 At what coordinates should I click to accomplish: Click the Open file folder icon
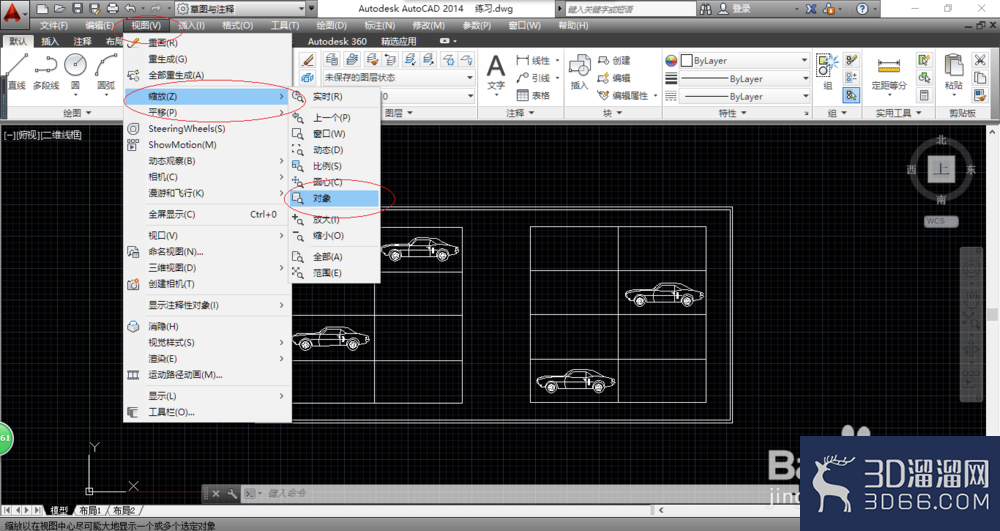pyautogui.click(x=59, y=9)
